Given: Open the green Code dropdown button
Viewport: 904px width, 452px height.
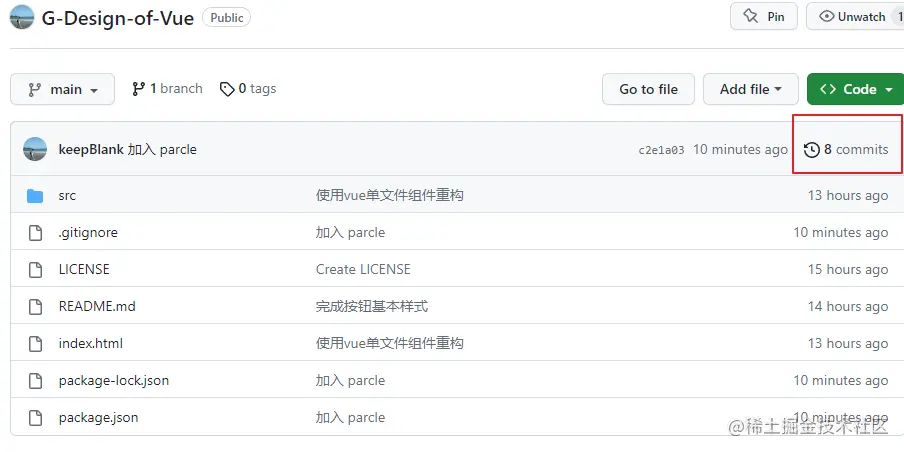Looking at the screenshot, I should pyautogui.click(x=856, y=89).
